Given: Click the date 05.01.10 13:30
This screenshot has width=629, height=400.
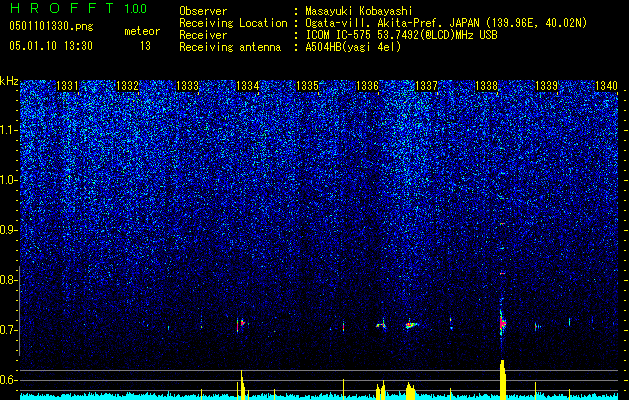Looking at the screenshot, I should click(51, 46).
